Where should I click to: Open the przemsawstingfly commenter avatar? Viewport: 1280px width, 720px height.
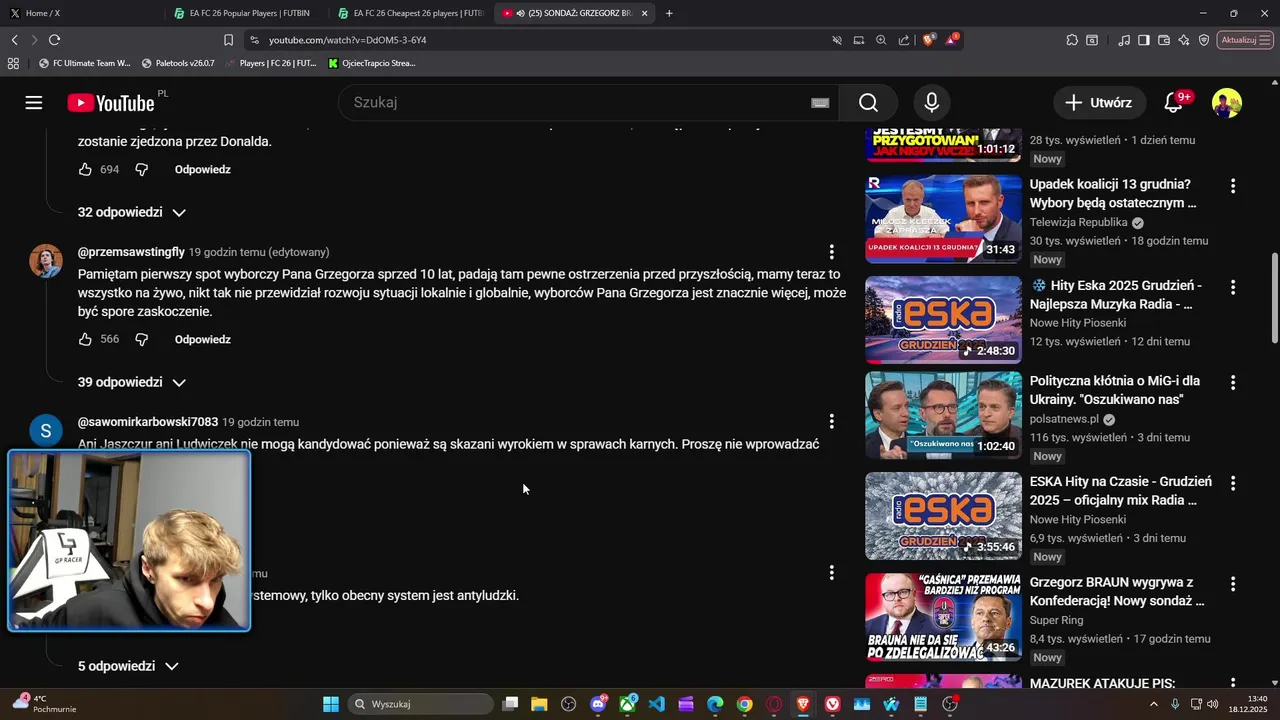click(46, 261)
